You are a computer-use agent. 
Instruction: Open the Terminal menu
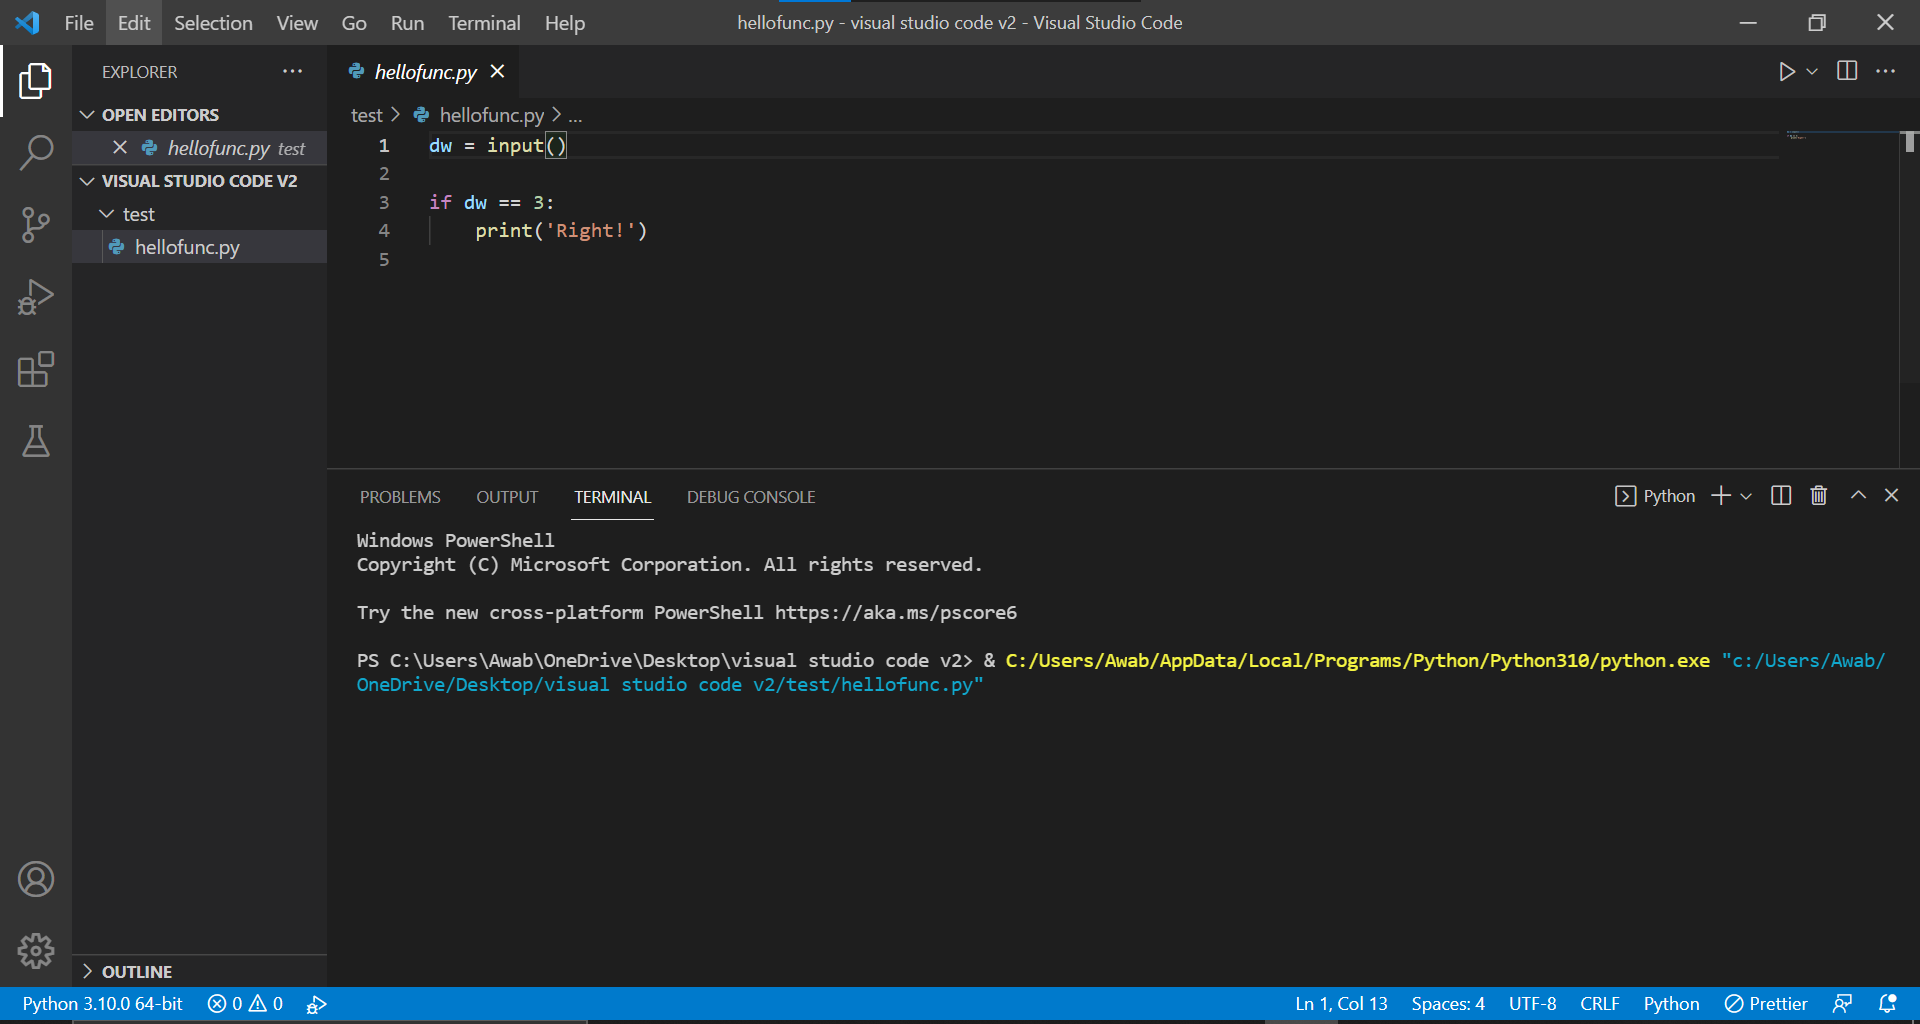(x=484, y=23)
